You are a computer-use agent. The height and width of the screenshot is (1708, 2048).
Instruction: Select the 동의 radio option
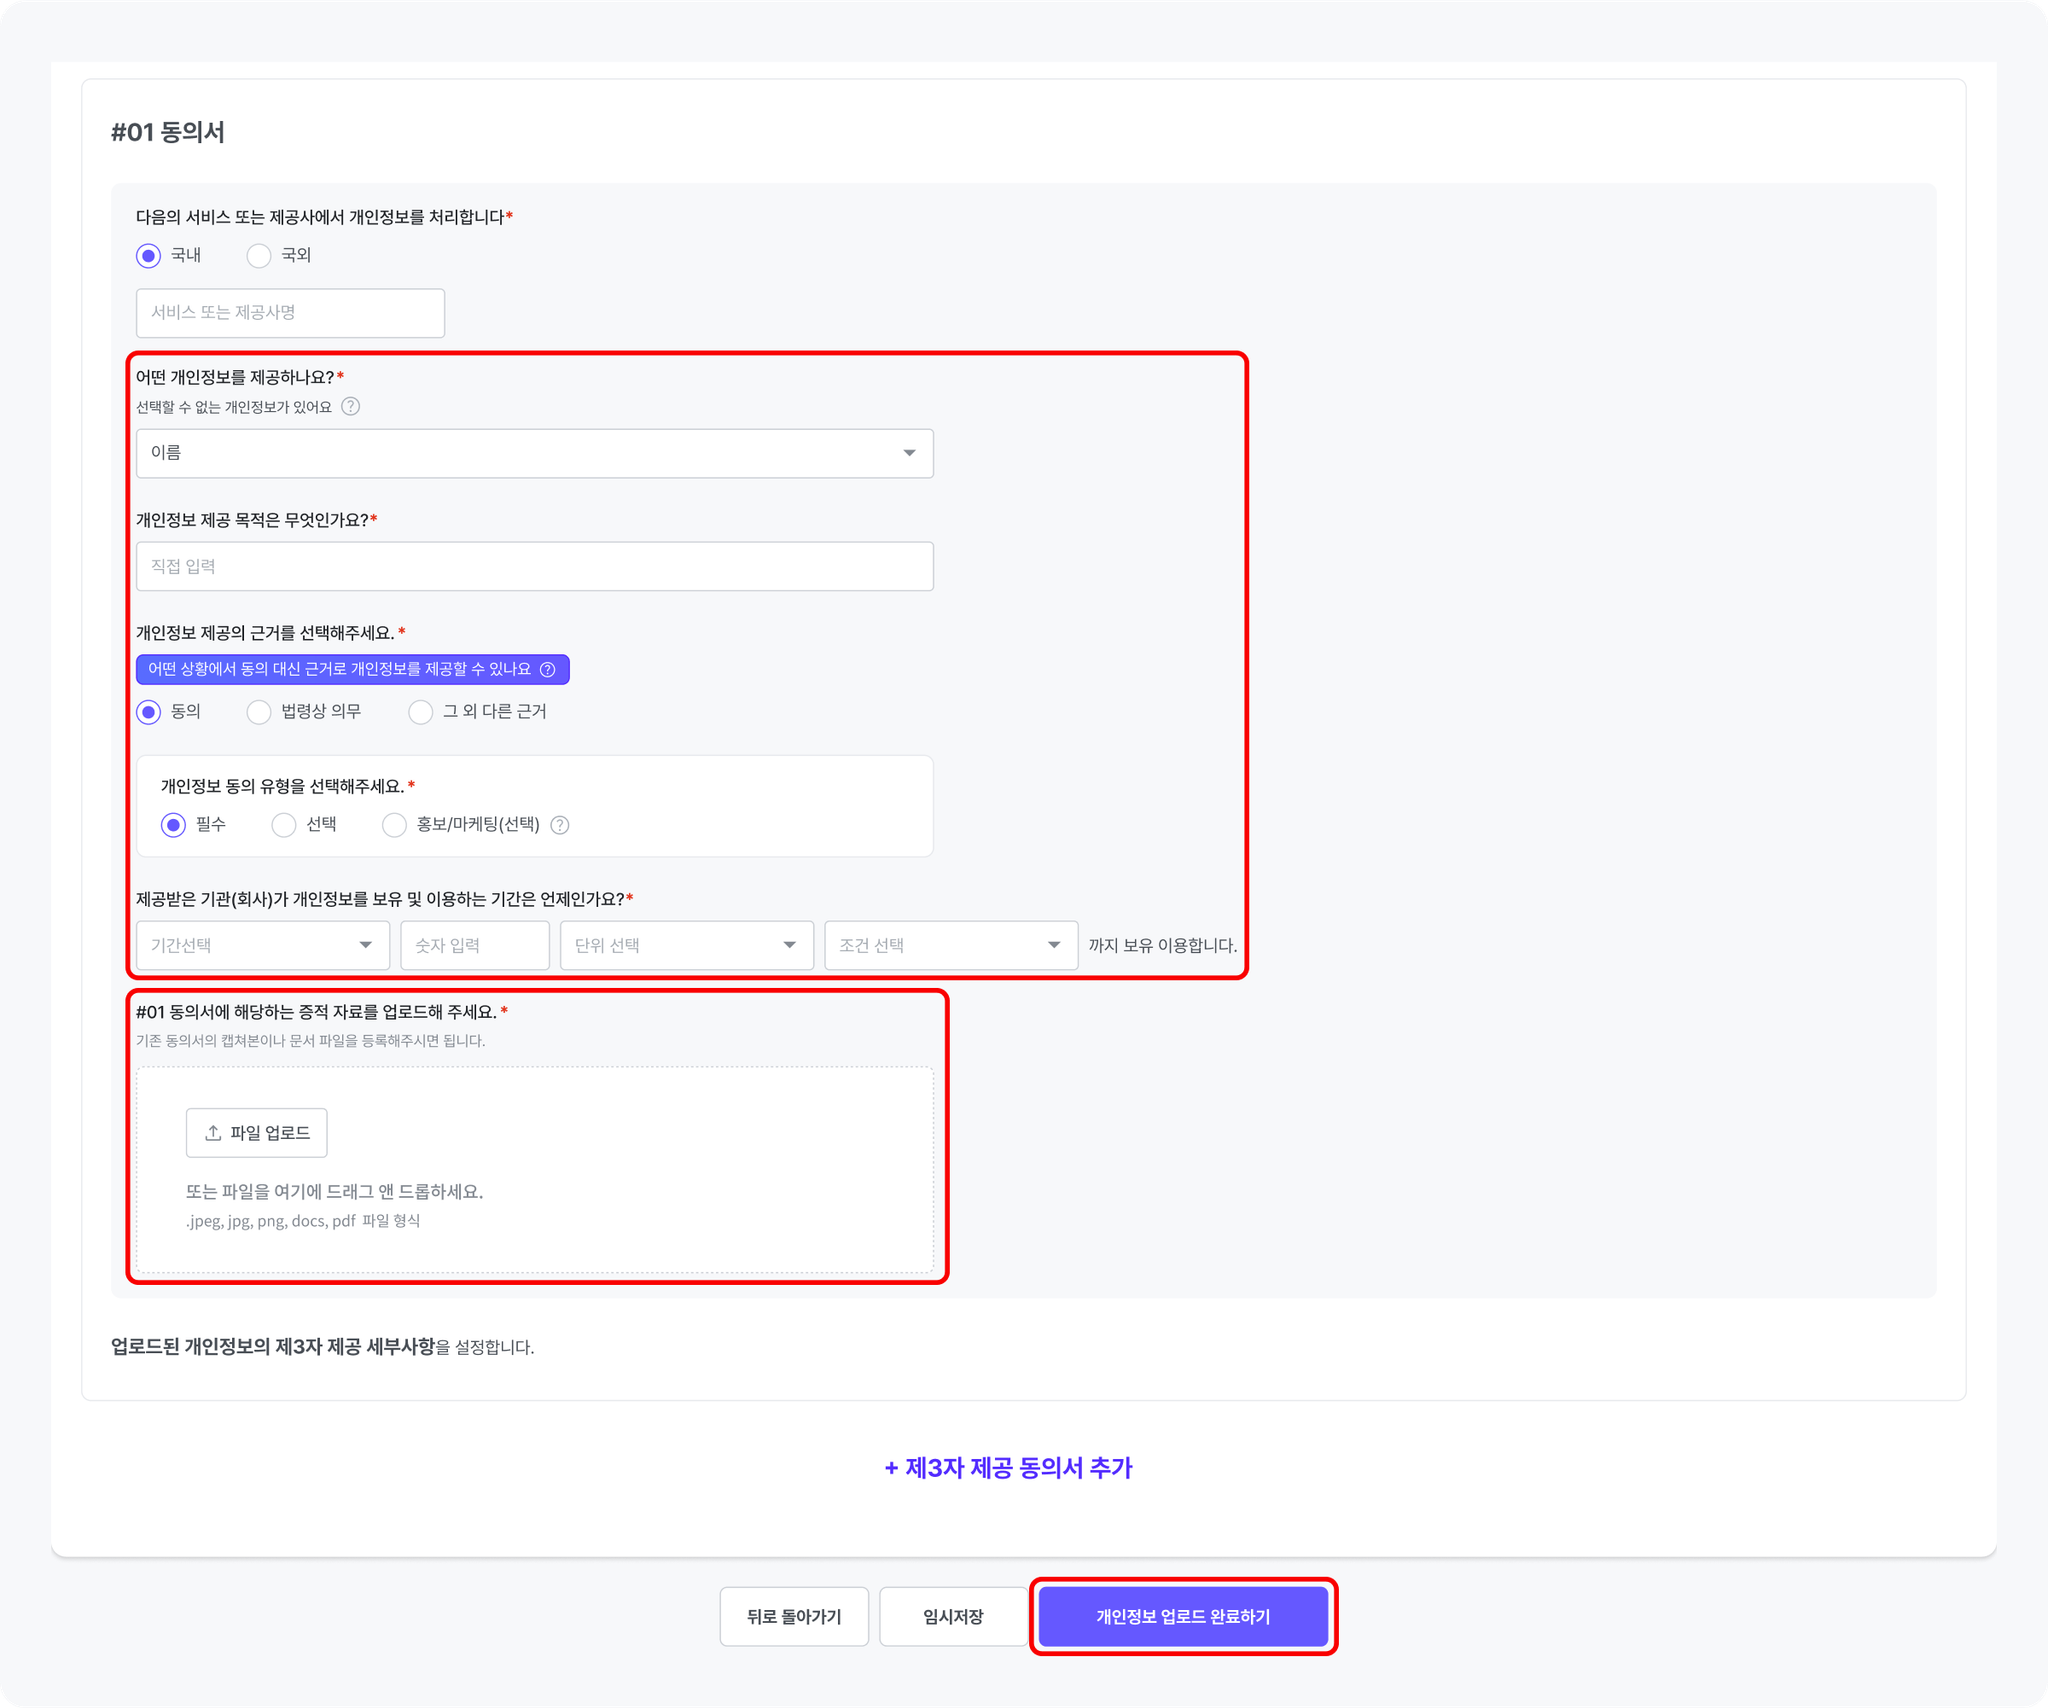pyautogui.click(x=149, y=712)
